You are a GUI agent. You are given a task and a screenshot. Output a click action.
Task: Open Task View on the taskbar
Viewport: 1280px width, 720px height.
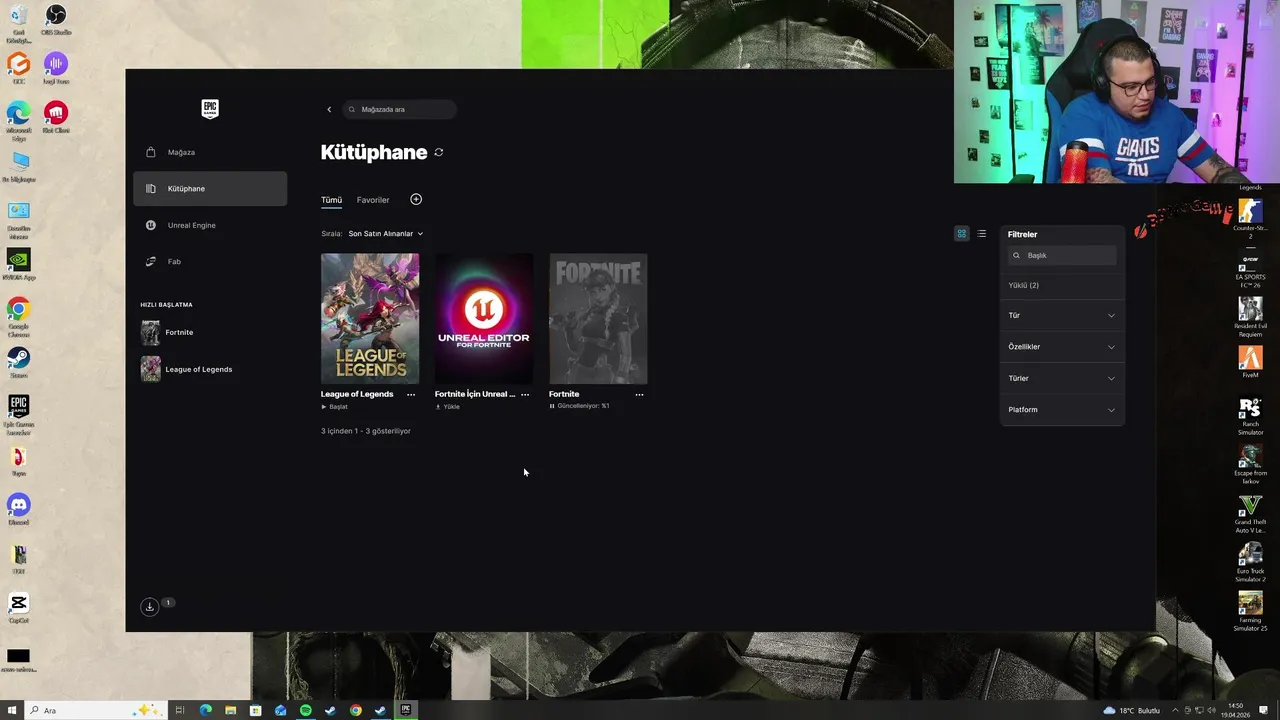pyautogui.click(x=180, y=710)
